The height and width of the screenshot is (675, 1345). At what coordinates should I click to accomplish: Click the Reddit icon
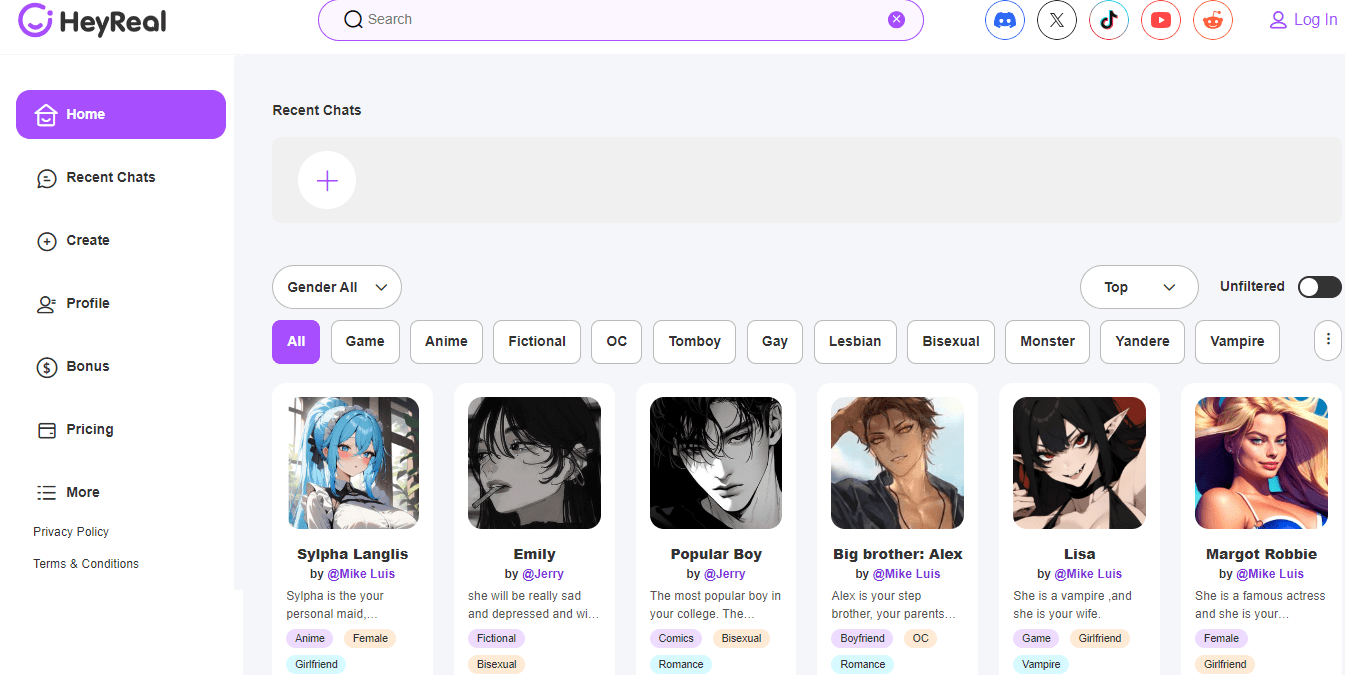1212,19
